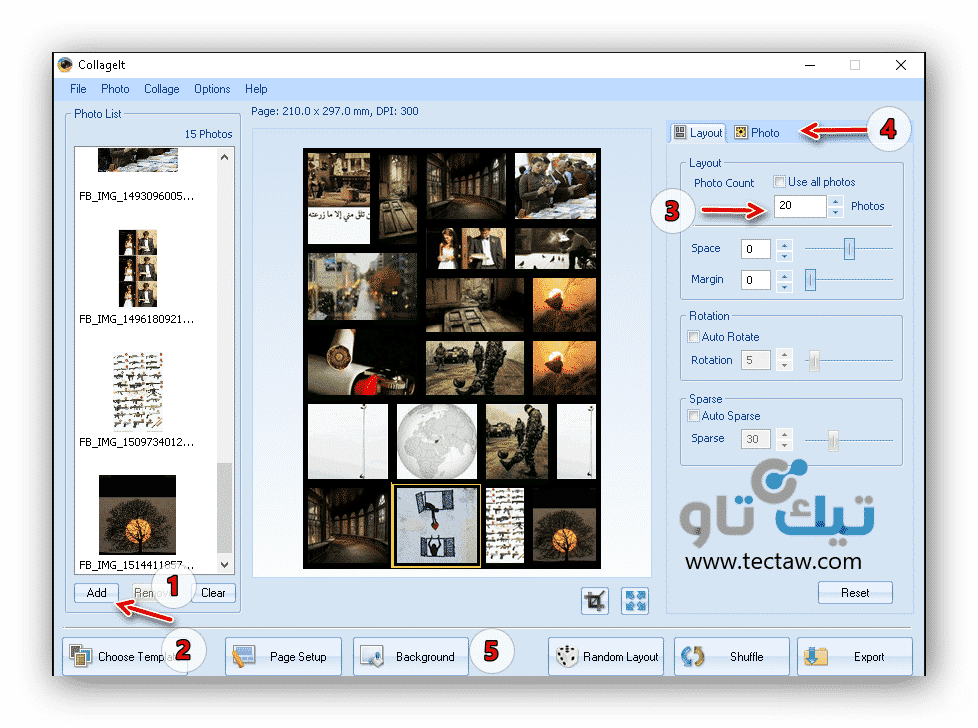Click the photo list scroll-down arrow
Viewport: 978px width, 728px height.
[225, 565]
